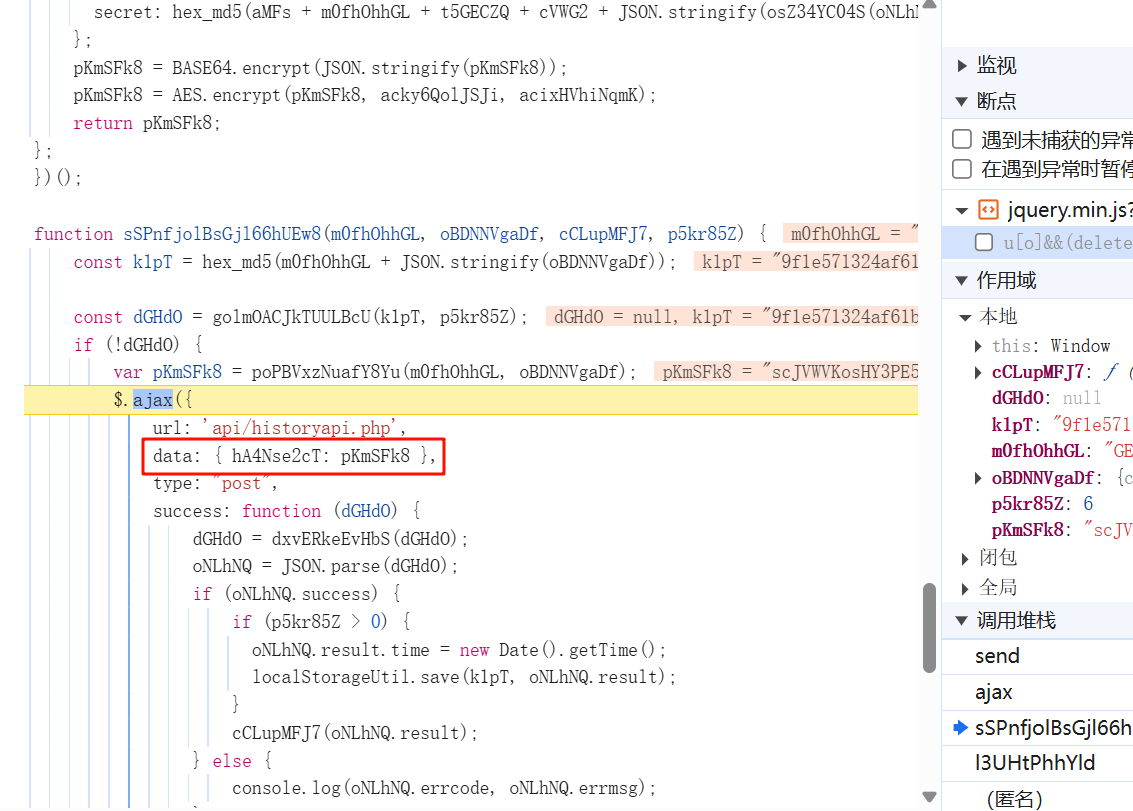The width and height of the screenshot is (1133, 811).
Task: Collapse the 作用域 scope section
Action: pos(962,280)
